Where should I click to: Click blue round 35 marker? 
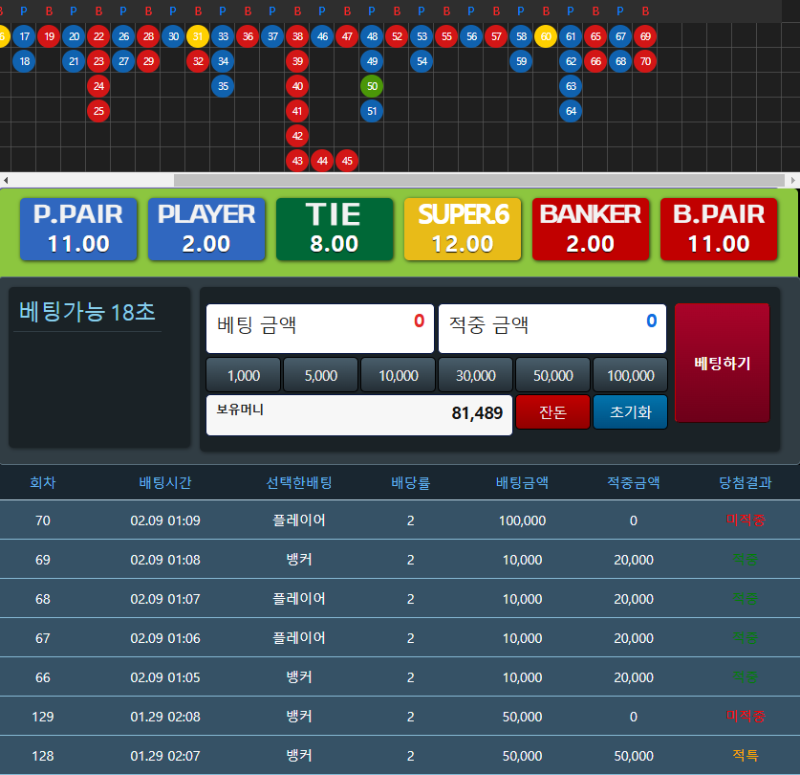coord(223,86)
